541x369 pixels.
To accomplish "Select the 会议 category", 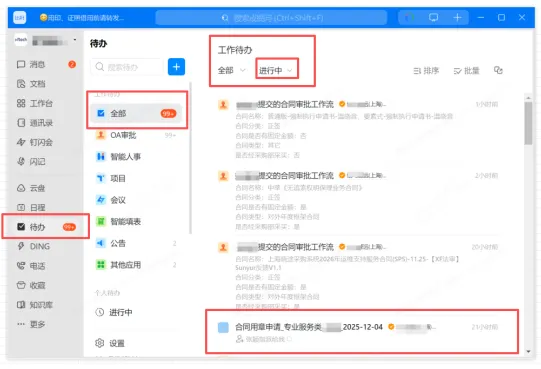I will pos(136,200).
